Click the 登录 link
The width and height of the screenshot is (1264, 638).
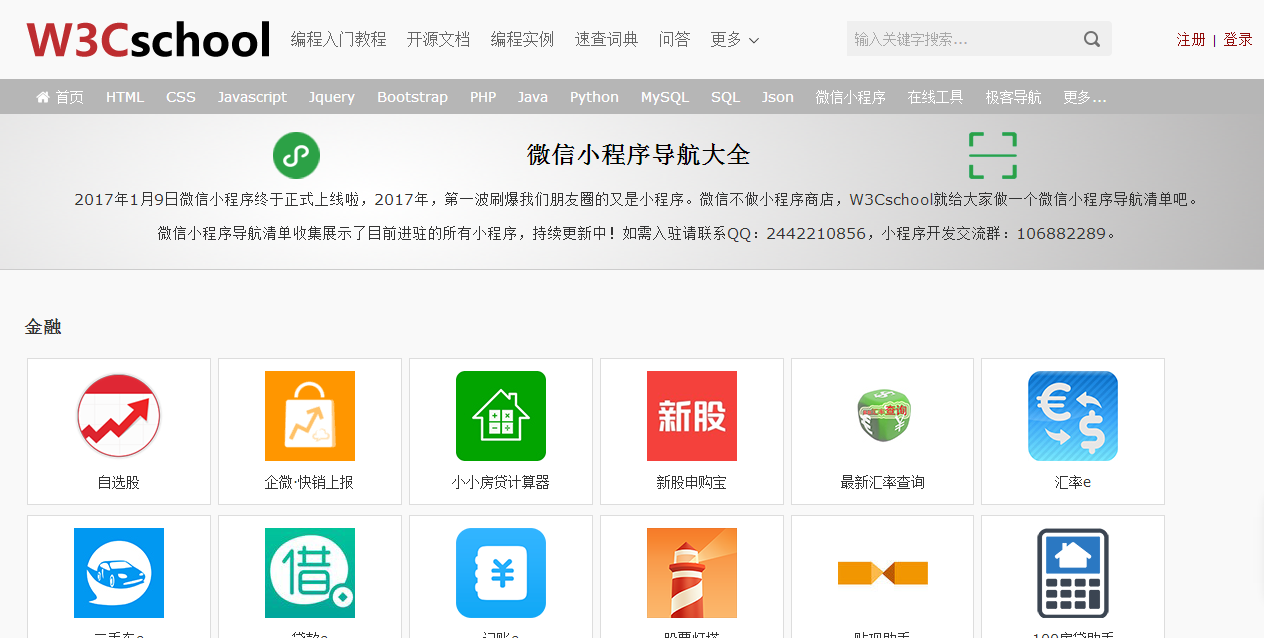(1238, 39)
